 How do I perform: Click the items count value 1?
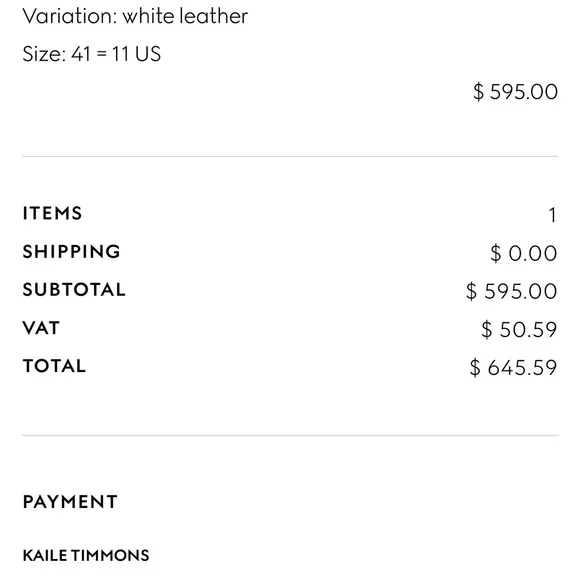tap(552, 215)
